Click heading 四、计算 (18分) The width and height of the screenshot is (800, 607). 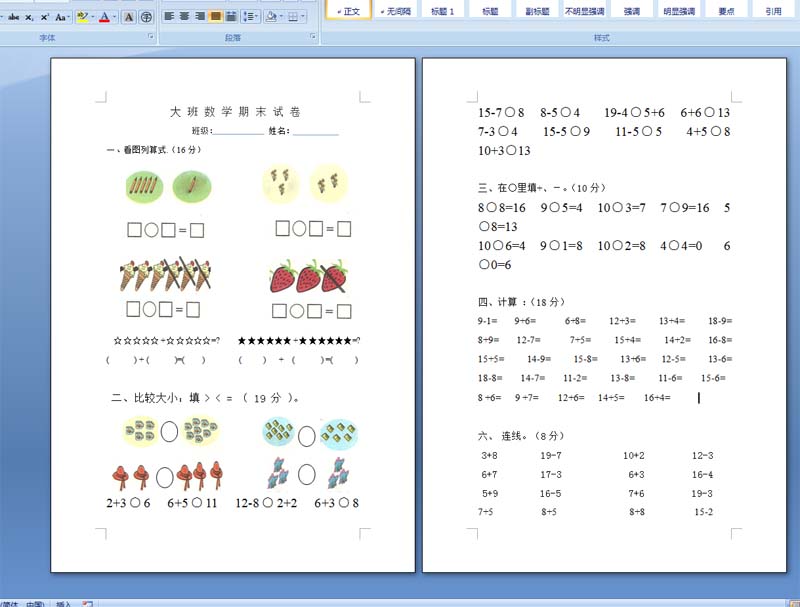tap(521, 302)
